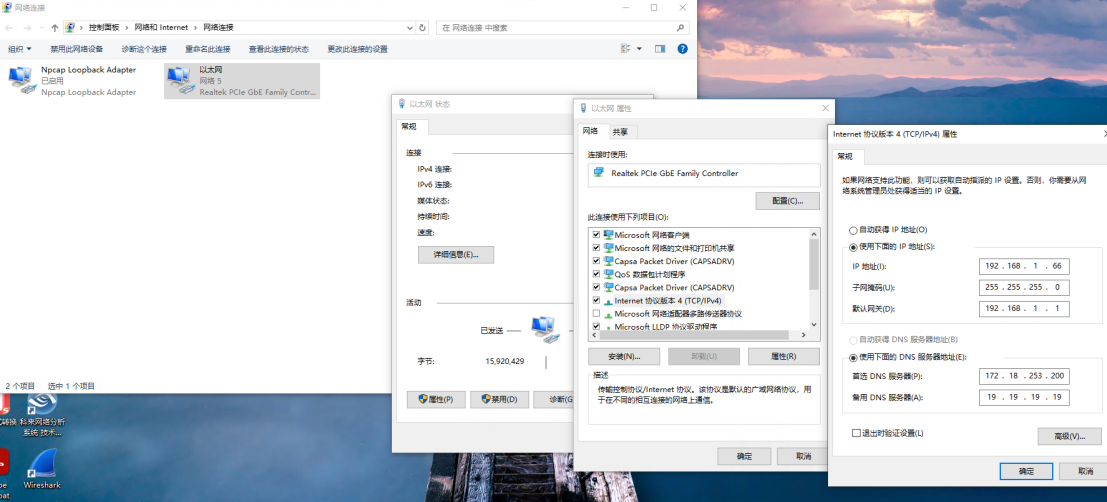Image resolution: width=1107 pixels, height=502 pixels.
Task: Click 属性(P) button in 以太网 状态
Action: coord(436,399)
